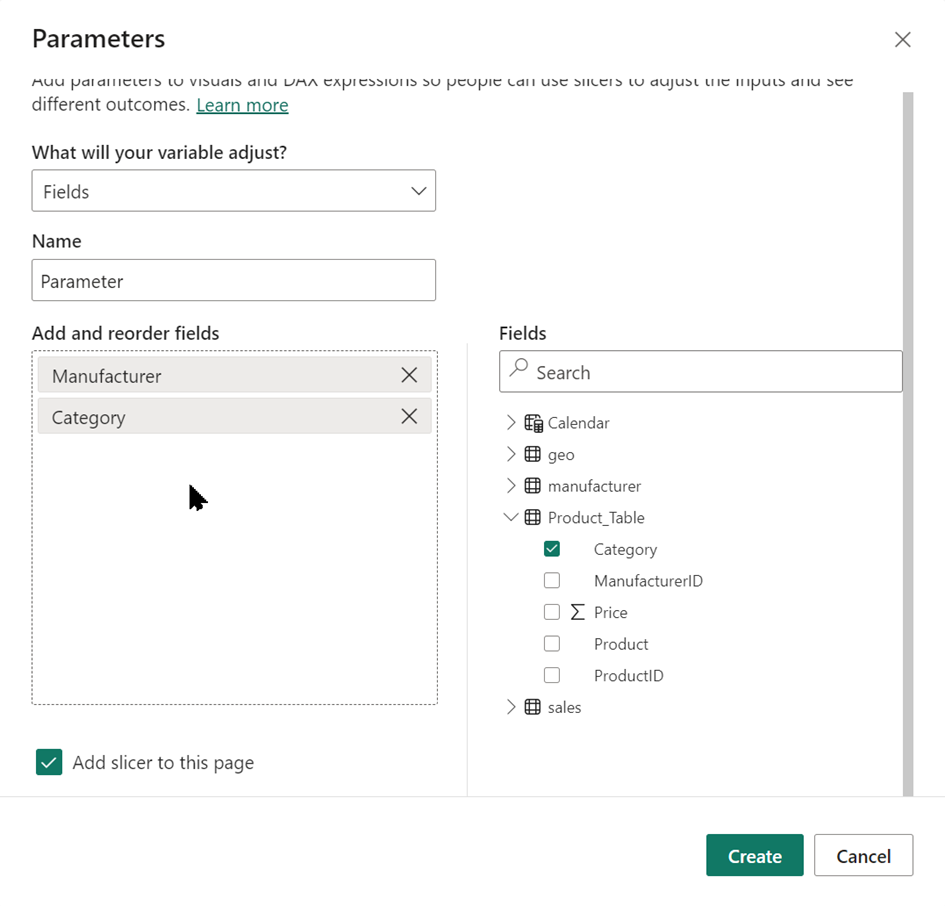Click the search magnifier icon in Fields

pos(518,369)
